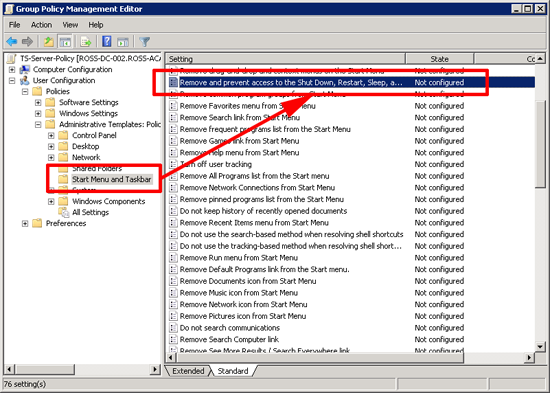
Task: Click the settings list scroll down arrow
Action: tap(540, 347)
